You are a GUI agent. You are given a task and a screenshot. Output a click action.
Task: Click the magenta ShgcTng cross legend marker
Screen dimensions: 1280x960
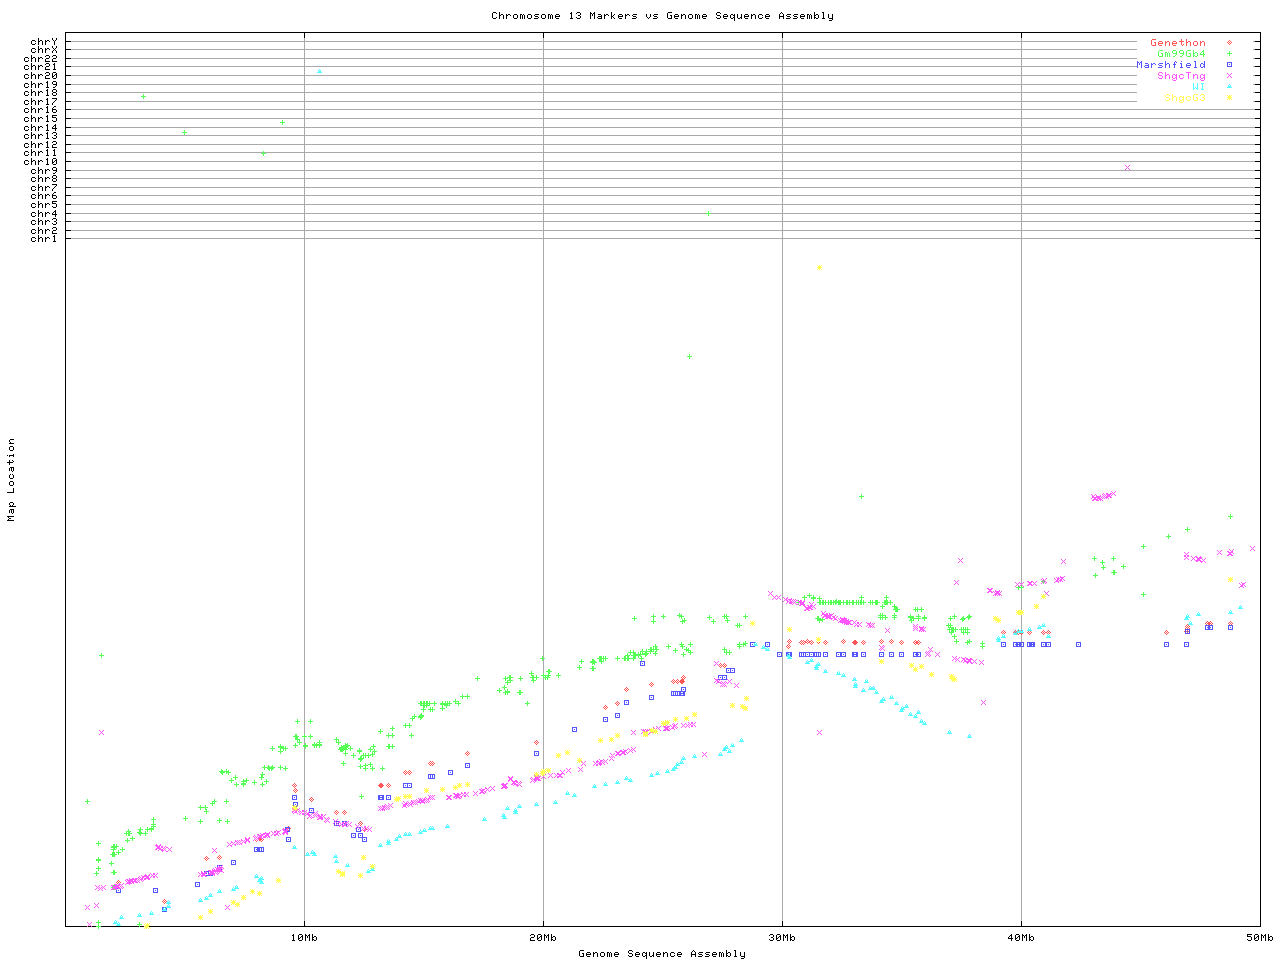1229,76
